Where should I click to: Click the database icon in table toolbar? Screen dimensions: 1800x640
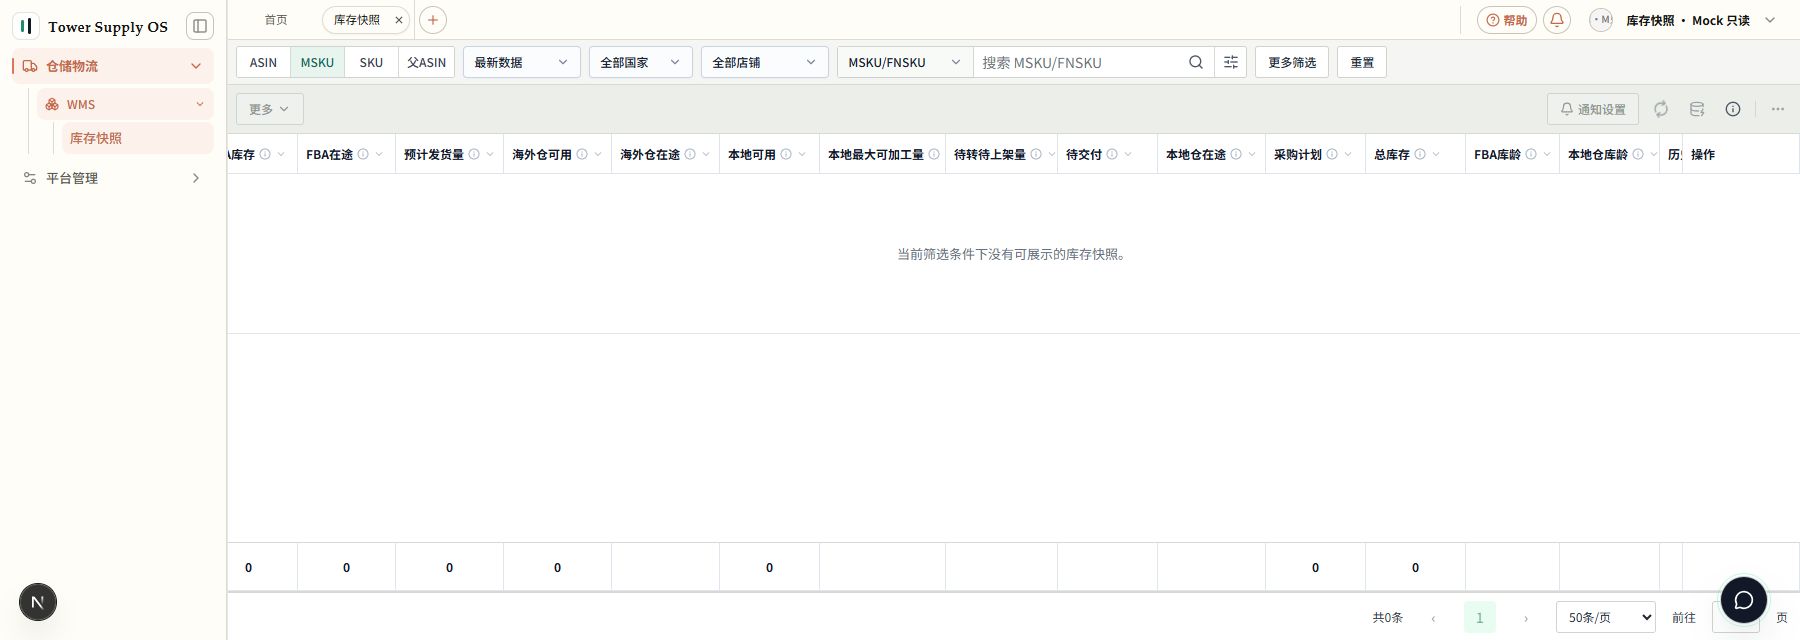(1697, 109)
